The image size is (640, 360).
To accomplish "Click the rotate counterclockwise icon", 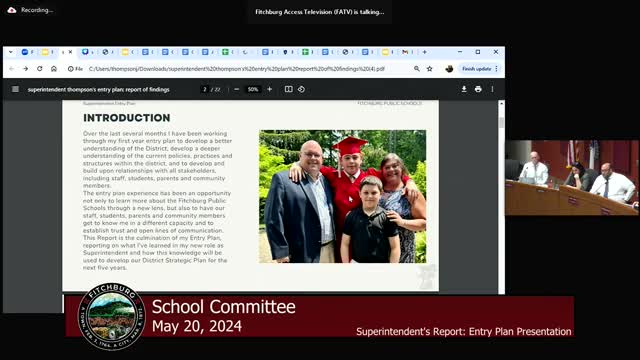I will [301, 89].
